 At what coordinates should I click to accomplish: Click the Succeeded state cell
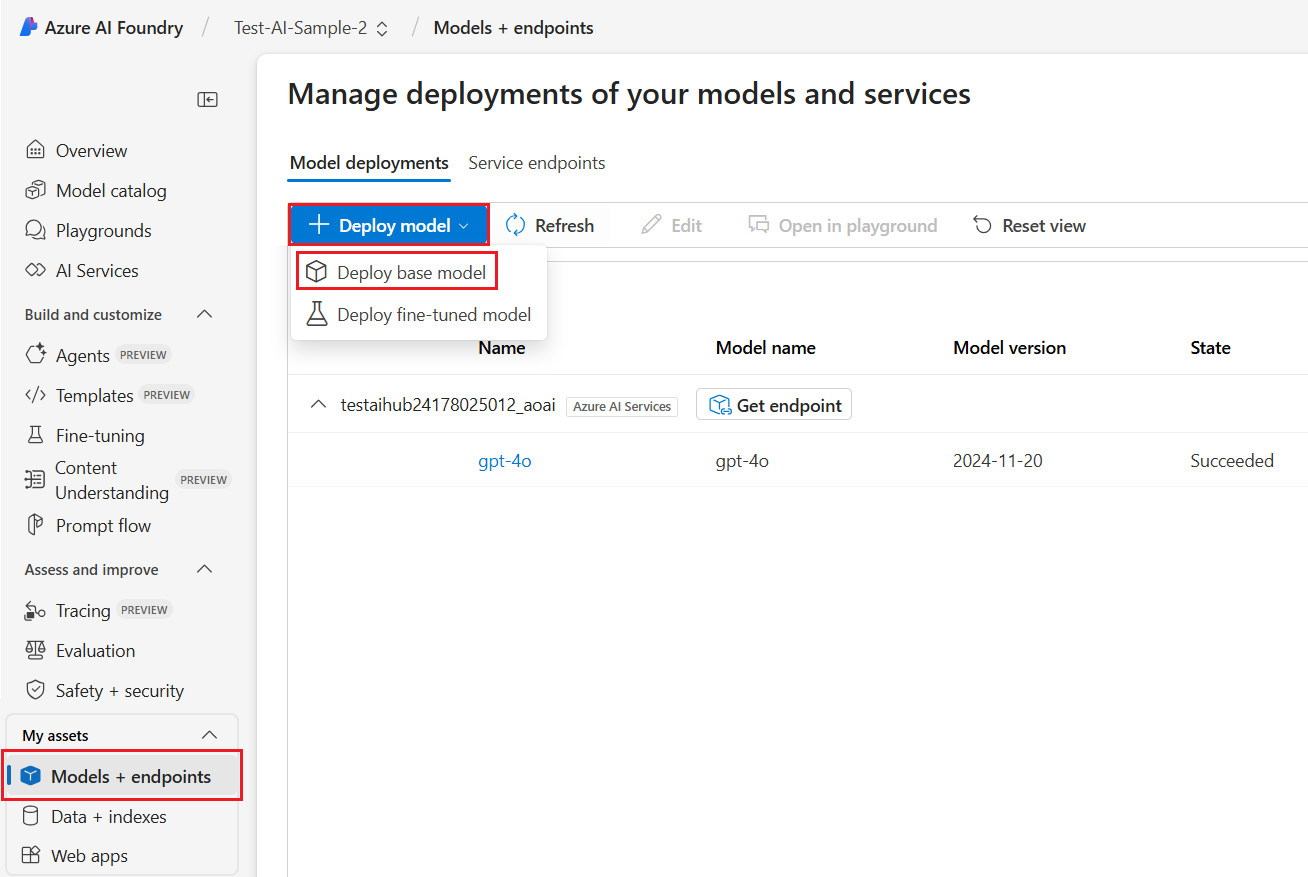point(1232,461)
